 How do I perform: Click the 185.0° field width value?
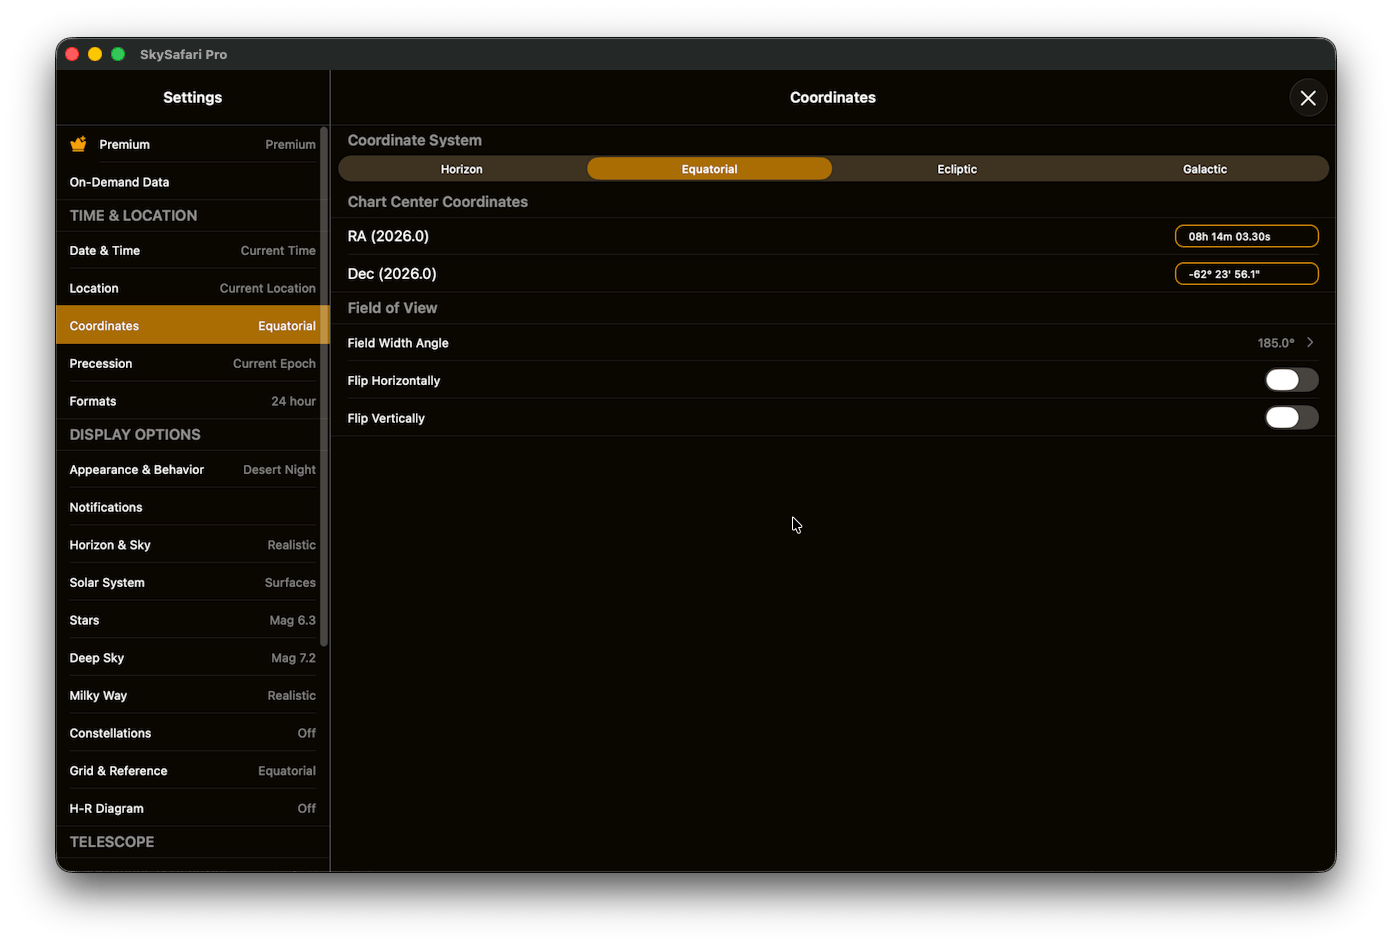[1275, 343]
